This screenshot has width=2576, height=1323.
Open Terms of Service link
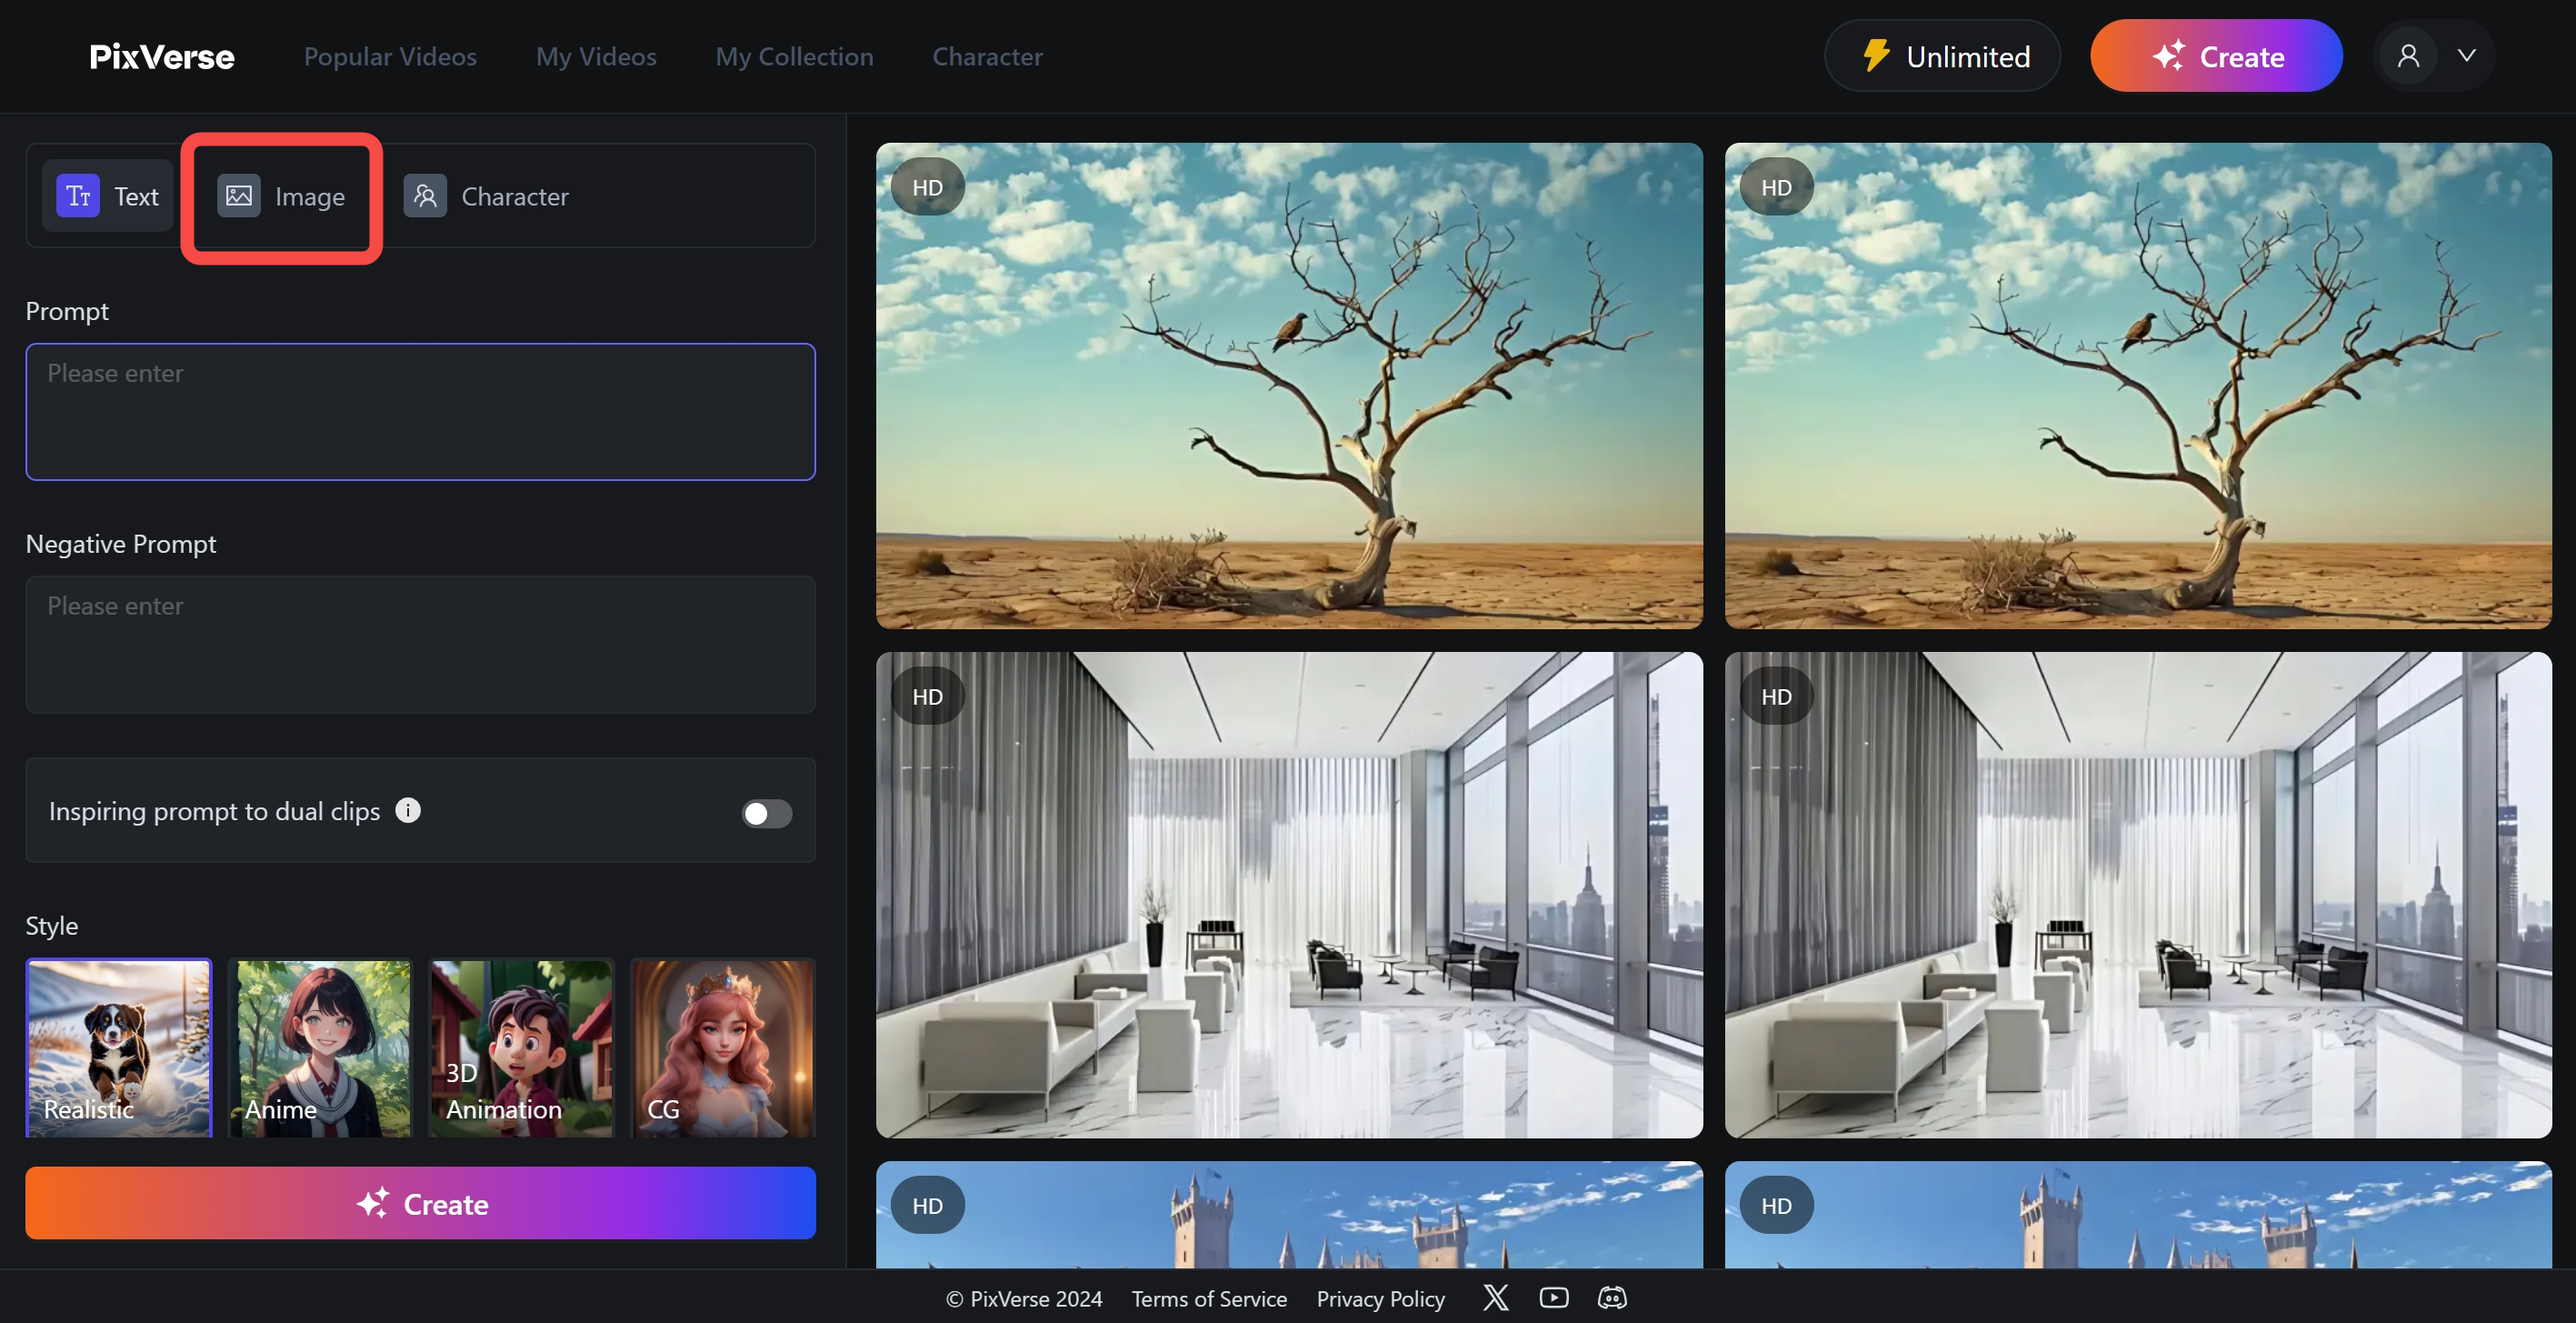pyautogui.click(x=1209, y=1298)
